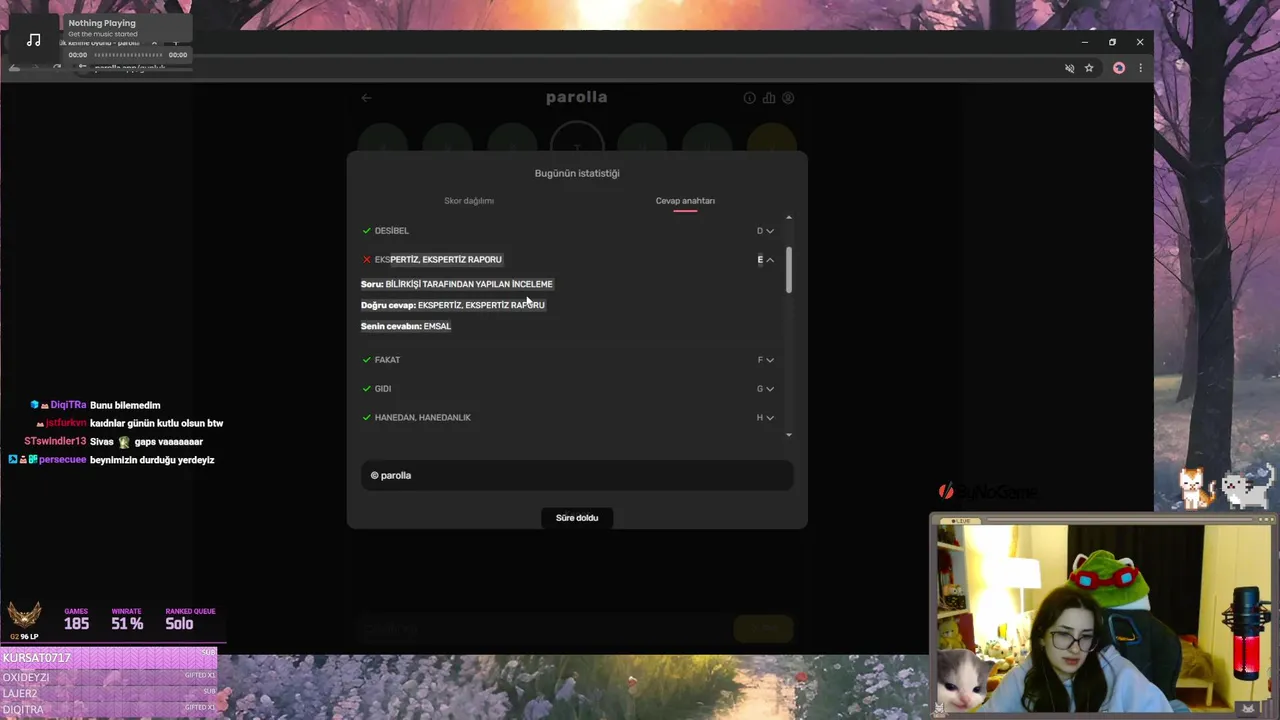Click the HANEDAN, HANEDANLIK answer row
Image resolution: width=1280 pixels, height=720 pixels.
pos(568,418)
